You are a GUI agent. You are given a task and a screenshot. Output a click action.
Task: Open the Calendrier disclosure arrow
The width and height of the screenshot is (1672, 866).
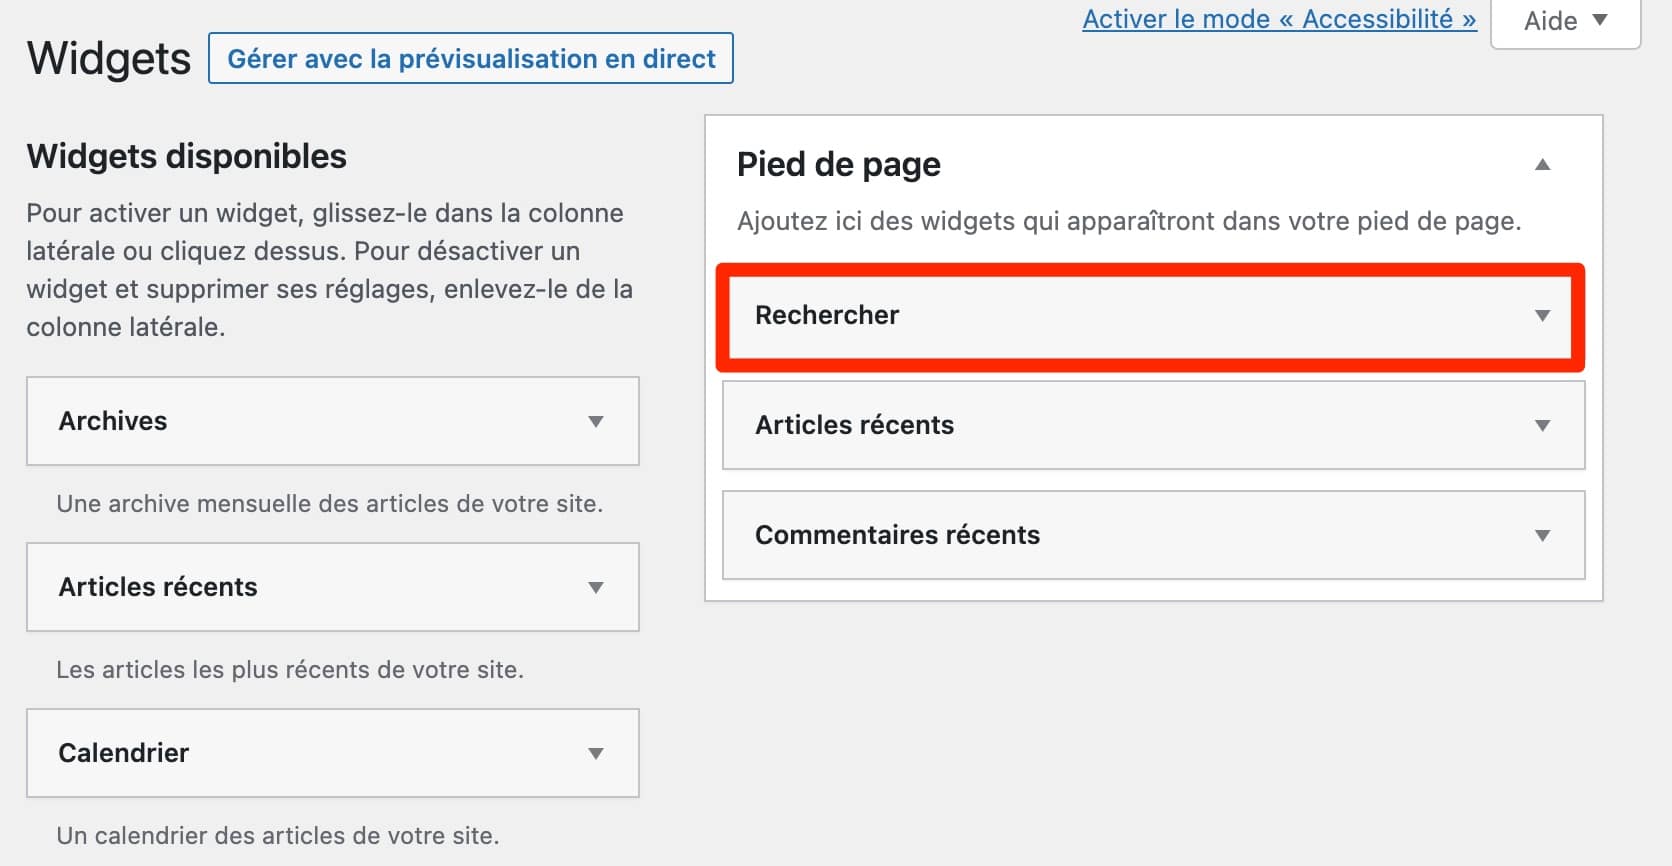coord(596,753)
